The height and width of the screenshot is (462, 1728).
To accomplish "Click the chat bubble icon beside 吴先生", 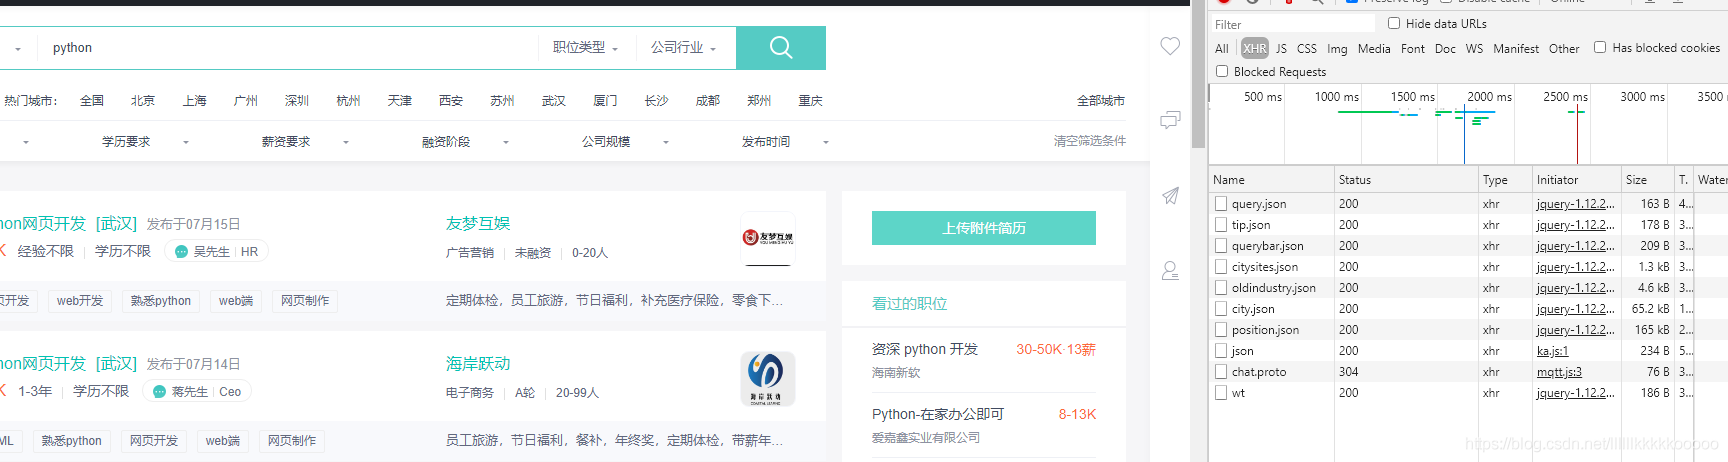I will pos(181,252).
